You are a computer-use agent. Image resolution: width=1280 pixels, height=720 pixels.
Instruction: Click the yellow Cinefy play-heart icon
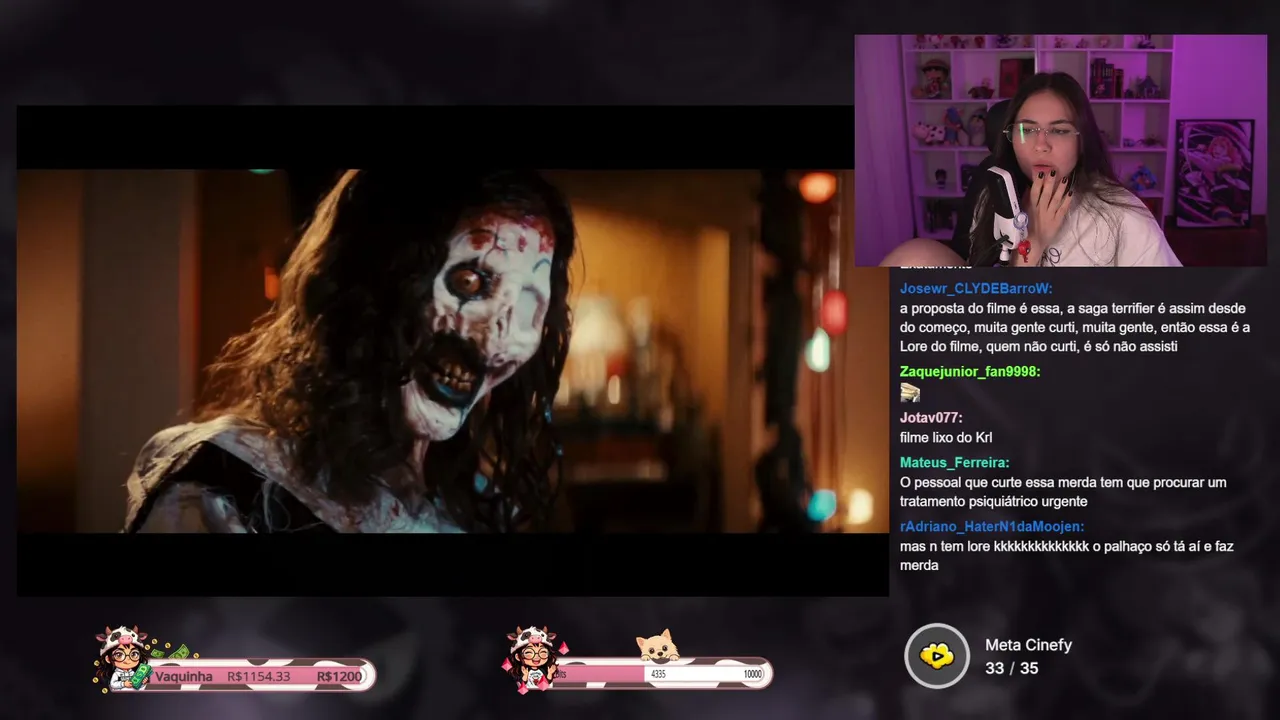[x=937, y=656]
